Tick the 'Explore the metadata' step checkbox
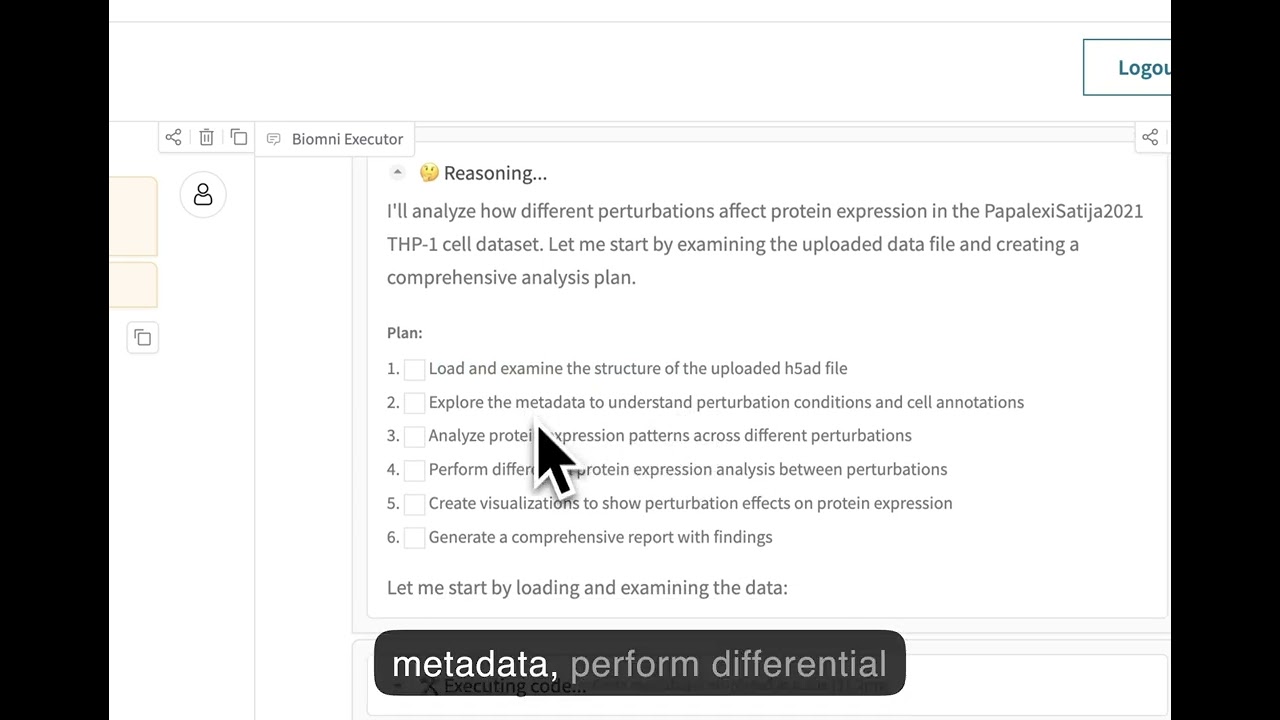The width and height of the screenshot is (1280, 720). [x=414, y=403]
